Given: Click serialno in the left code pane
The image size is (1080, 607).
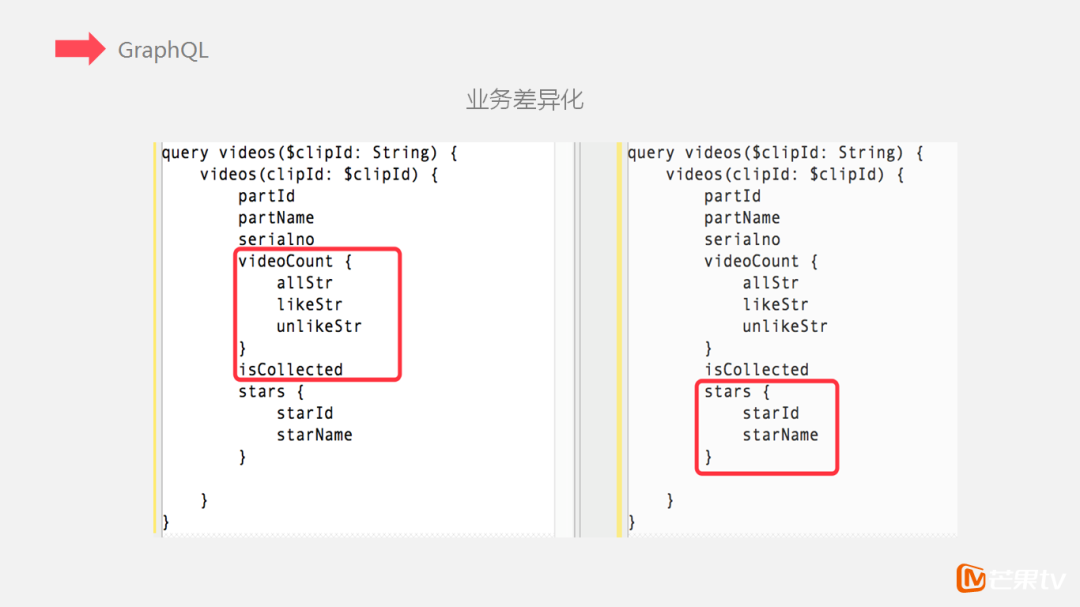Looking at the screenshot, I should [276, 240].
